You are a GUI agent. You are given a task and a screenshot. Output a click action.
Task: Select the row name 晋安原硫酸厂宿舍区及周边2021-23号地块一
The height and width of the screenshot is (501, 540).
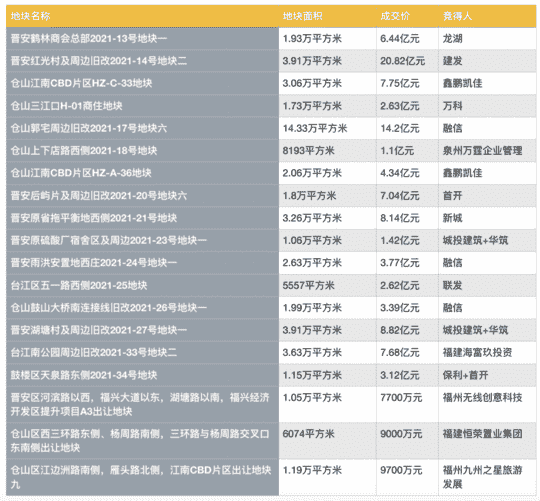click(142, 240)
